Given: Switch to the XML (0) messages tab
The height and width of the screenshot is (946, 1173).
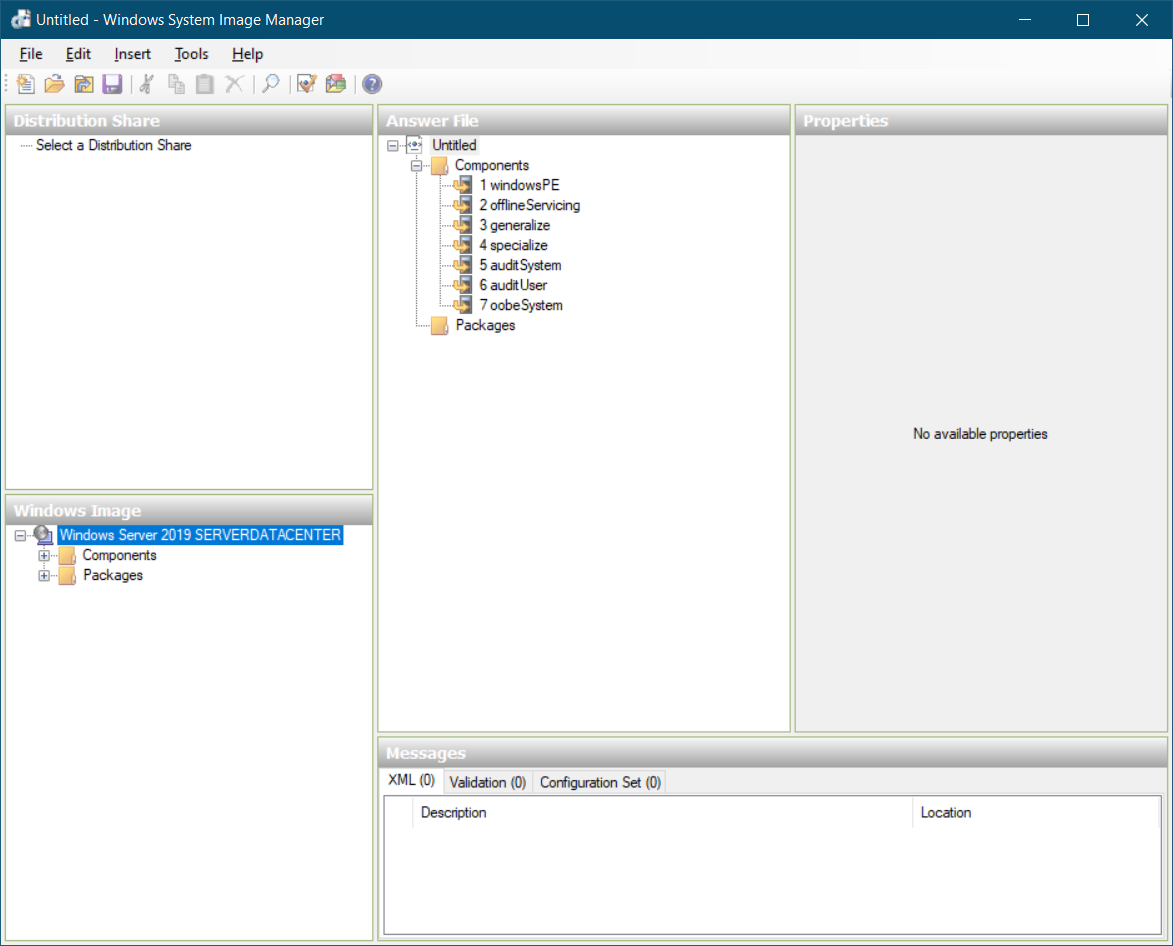Looking at the screenshot, I should coord(411,781).
